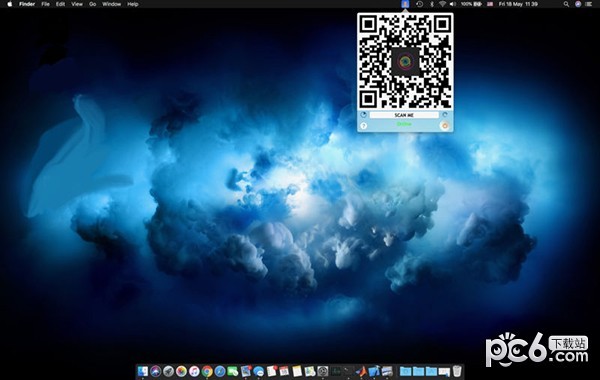
Task: Open the Go menu
Action: (93, 4)
